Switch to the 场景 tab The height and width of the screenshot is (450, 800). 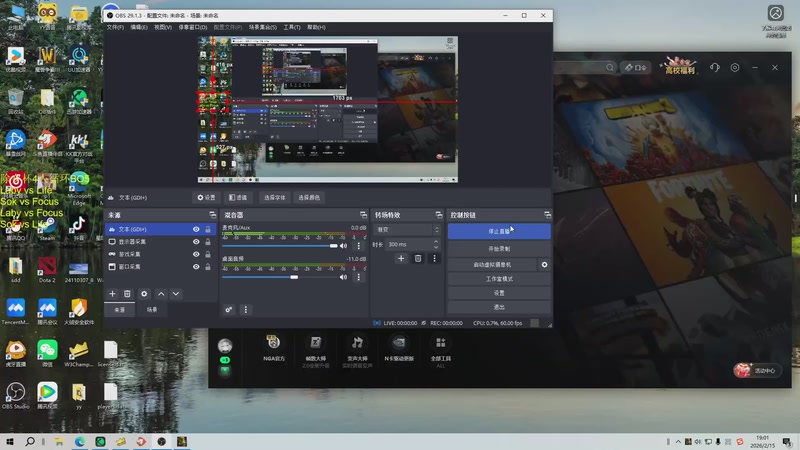point(152,310)
